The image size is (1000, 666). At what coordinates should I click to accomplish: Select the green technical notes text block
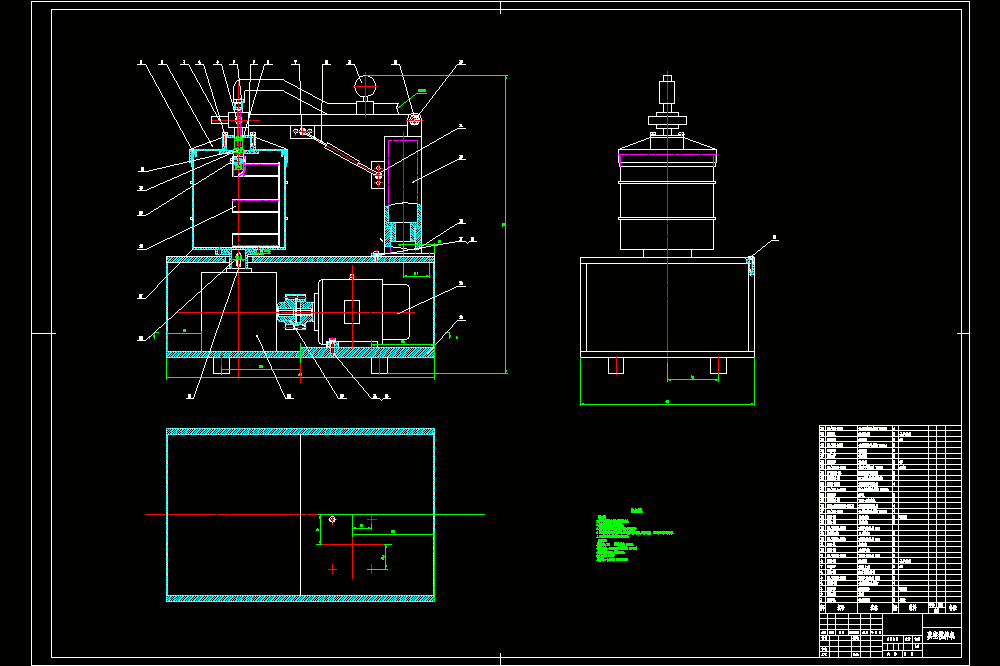pos(634,536)
